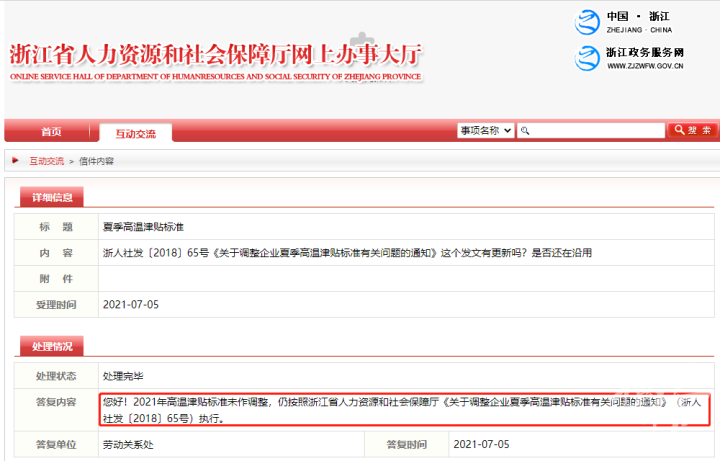
Task: Switch to the 互动交流 tab
Action: pyautogui.click(x=134, y=132)
